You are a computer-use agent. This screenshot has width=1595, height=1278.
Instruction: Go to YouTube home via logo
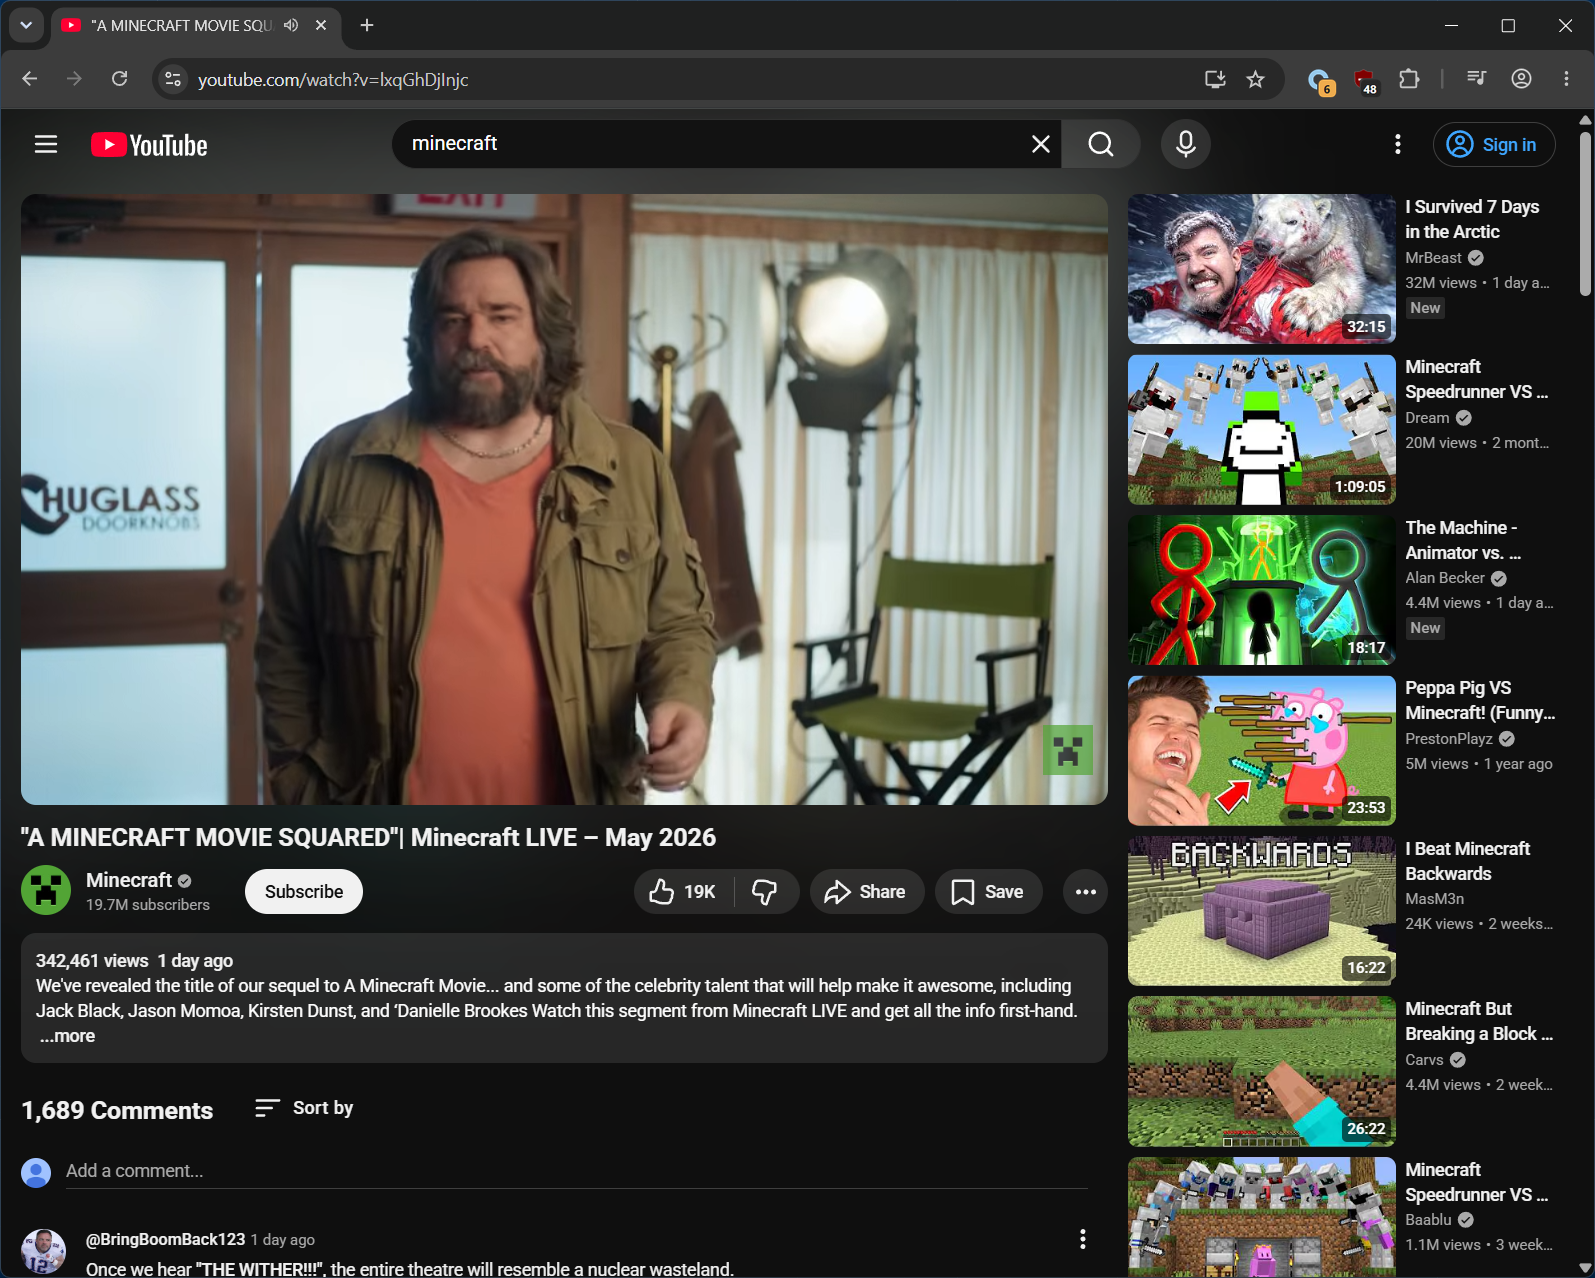149,145
